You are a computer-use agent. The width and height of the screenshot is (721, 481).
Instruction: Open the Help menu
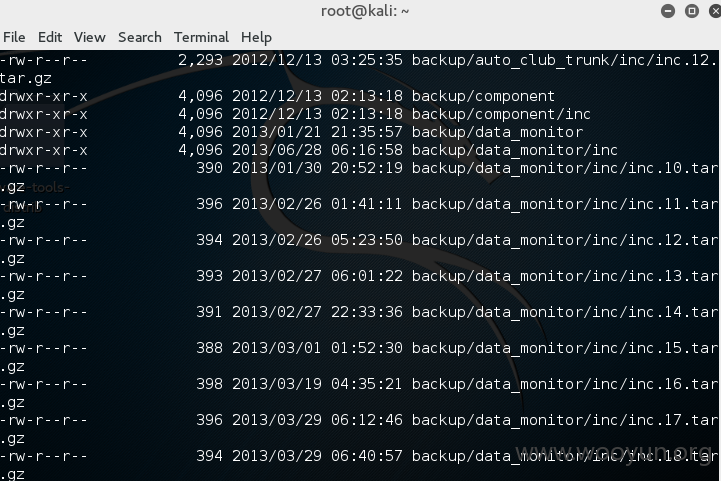pyautogui.click(x=257, y=38)
